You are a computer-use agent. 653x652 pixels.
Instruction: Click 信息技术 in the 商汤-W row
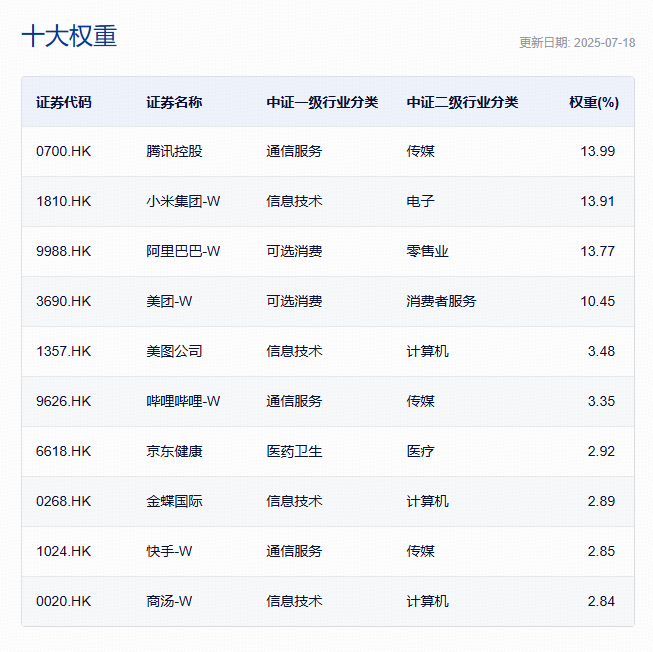click(294, 601)
